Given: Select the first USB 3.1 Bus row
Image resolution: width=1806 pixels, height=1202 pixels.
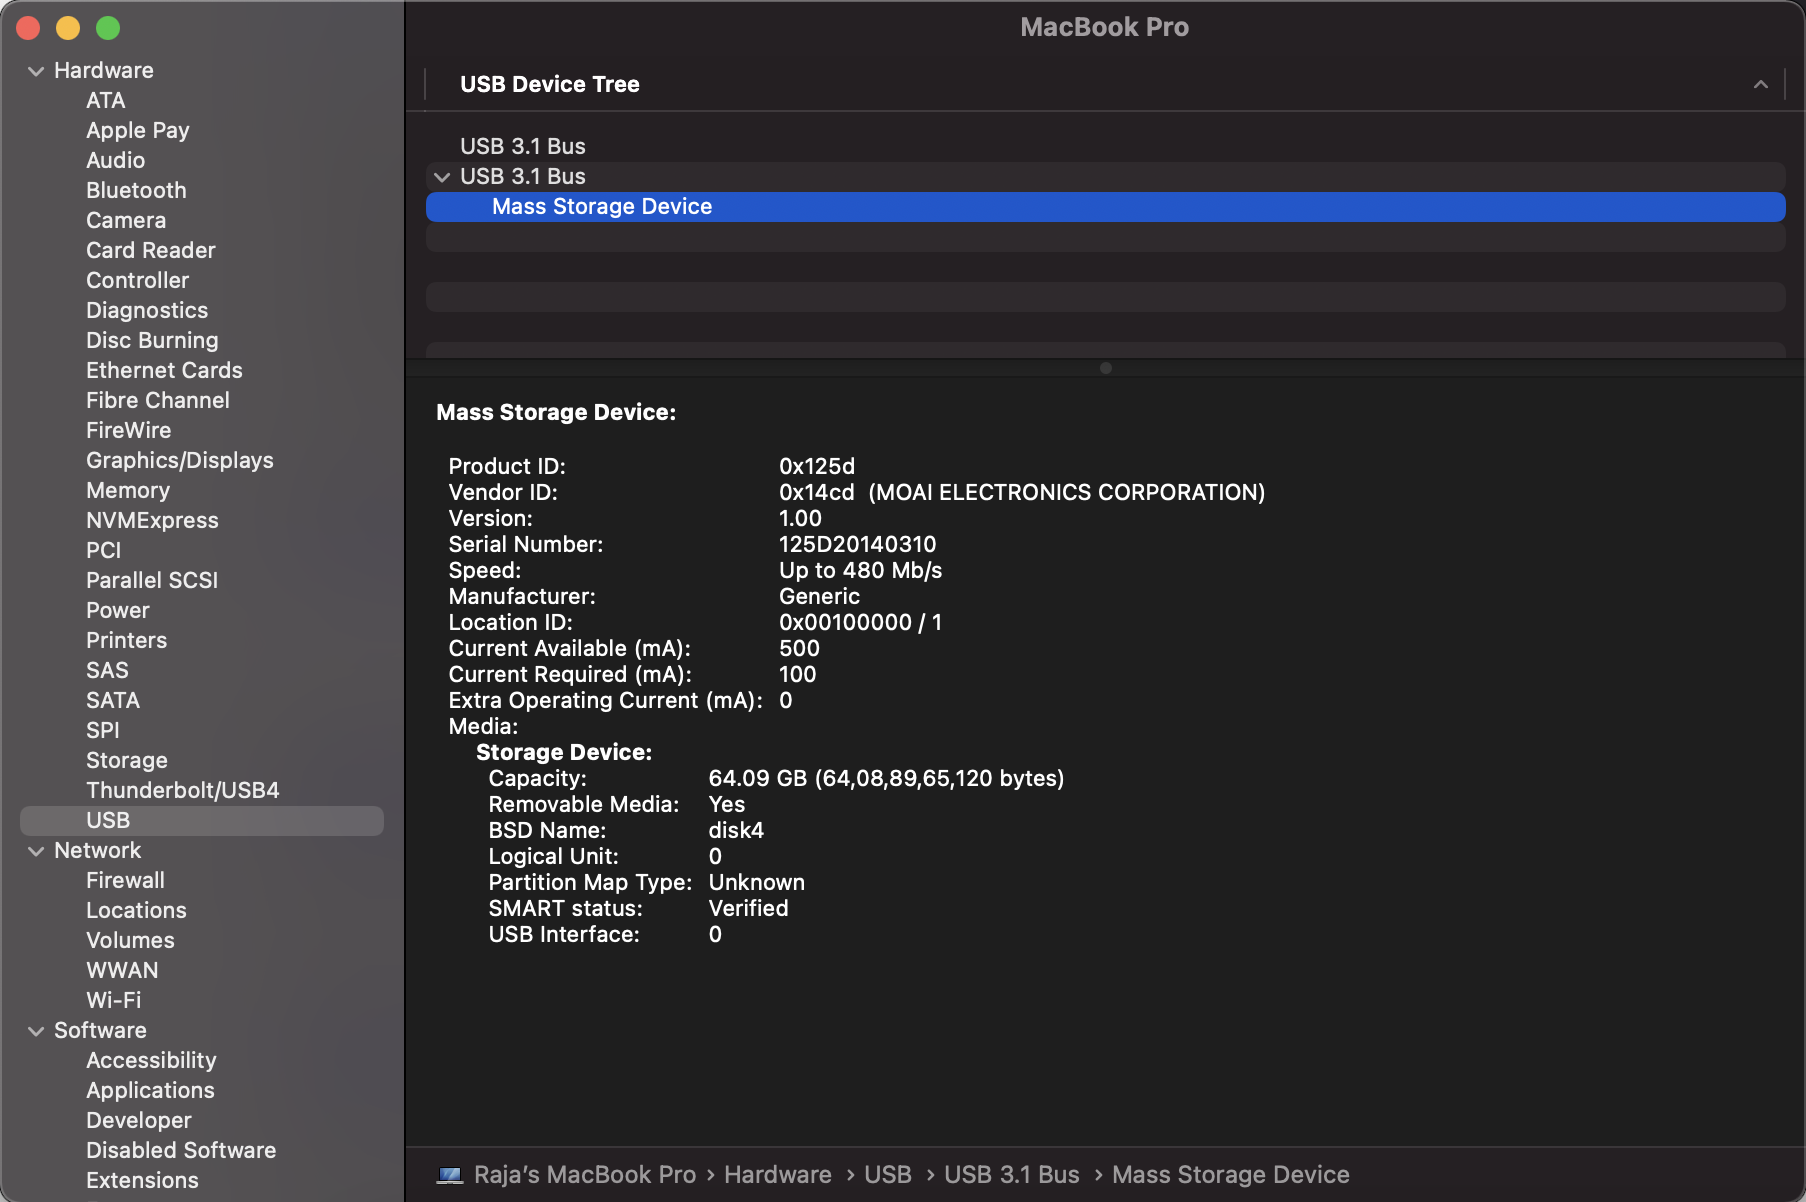Looking at the screenshot, I should [x=1106, y=146].
